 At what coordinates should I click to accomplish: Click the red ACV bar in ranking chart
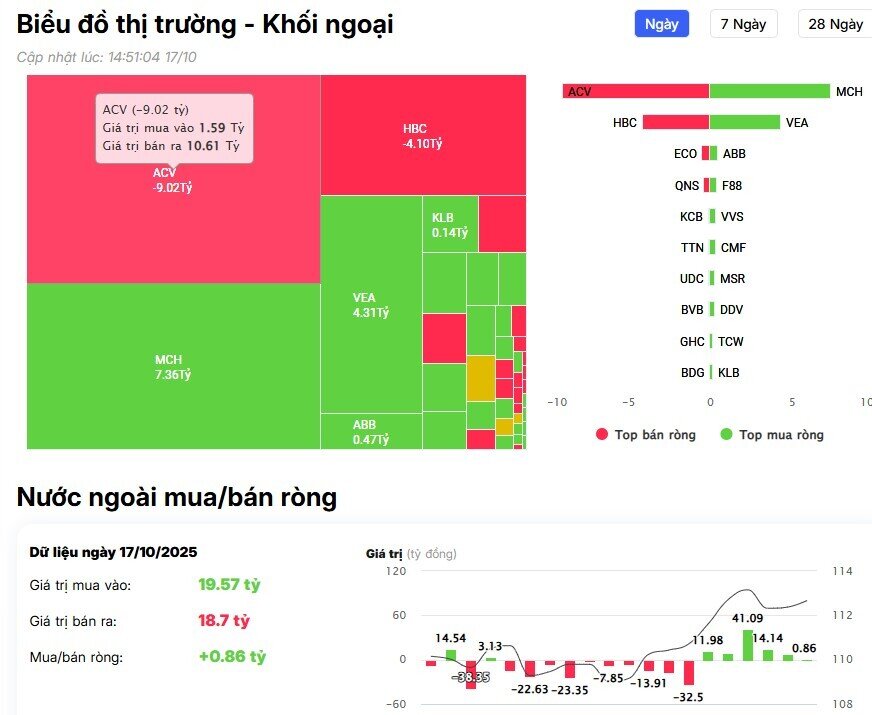(x=635, y=91)
